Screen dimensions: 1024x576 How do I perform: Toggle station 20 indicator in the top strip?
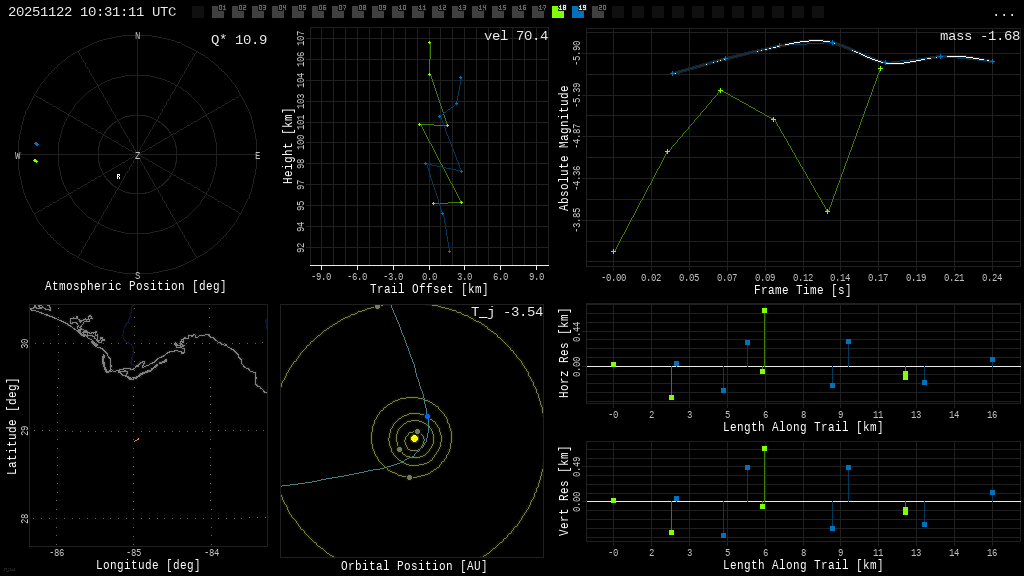point(598,12)
